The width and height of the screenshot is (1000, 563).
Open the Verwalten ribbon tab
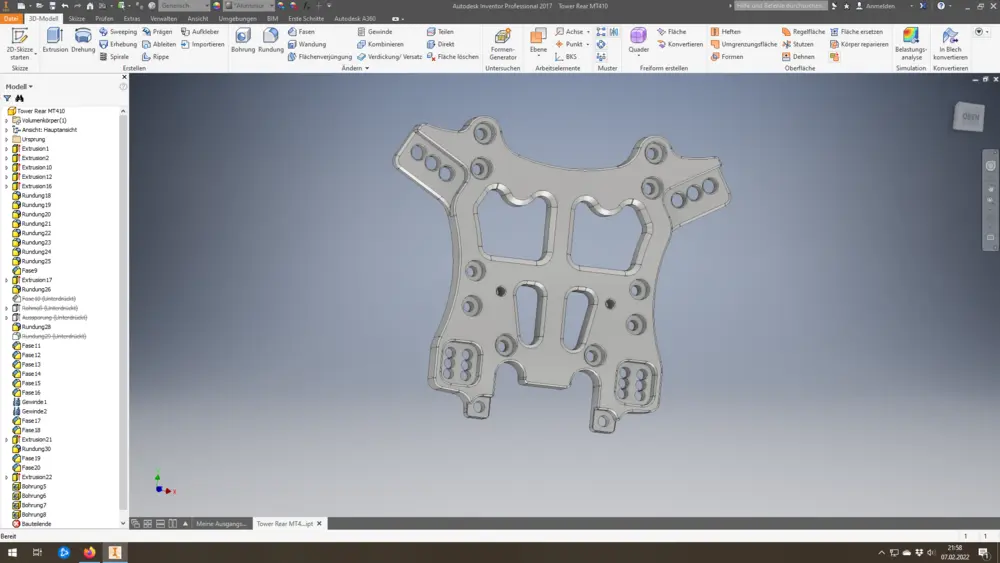tap(163, 18)
